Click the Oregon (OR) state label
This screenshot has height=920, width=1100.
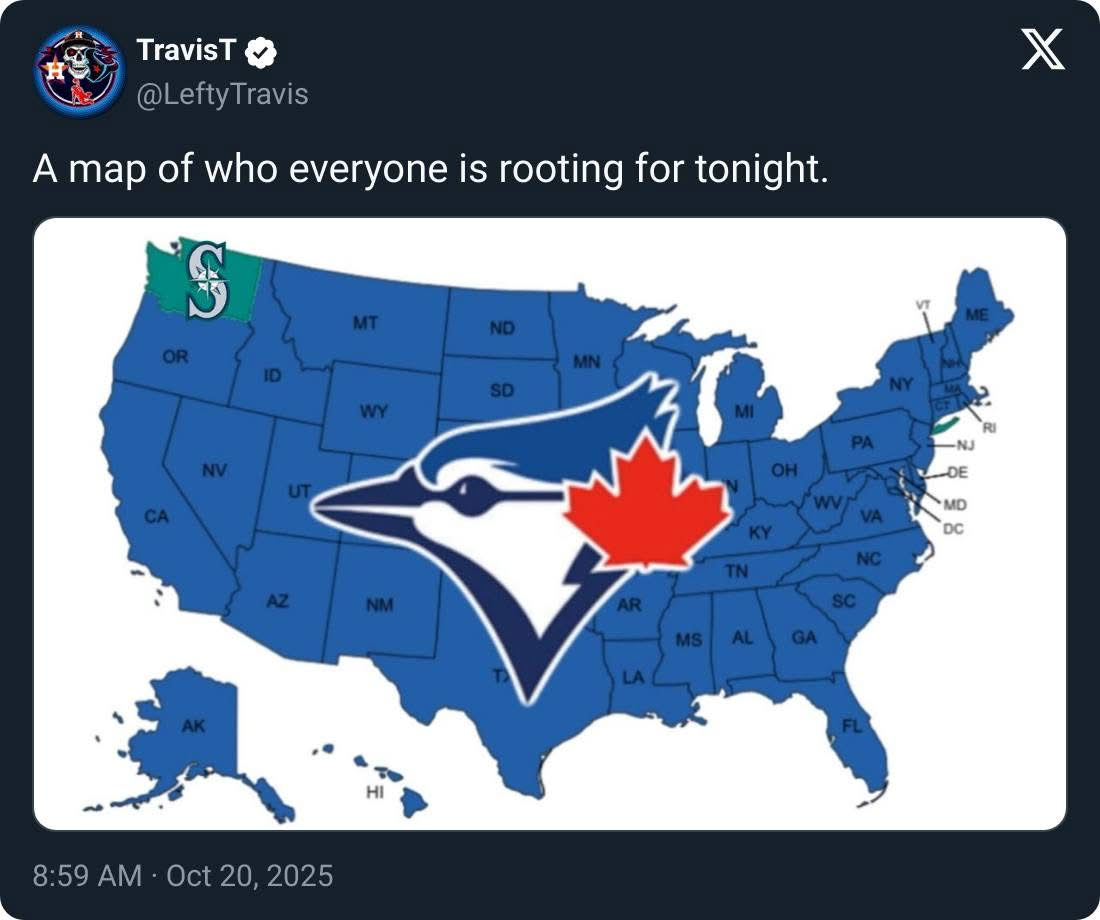pyautogui.click(x=175, y=356)
